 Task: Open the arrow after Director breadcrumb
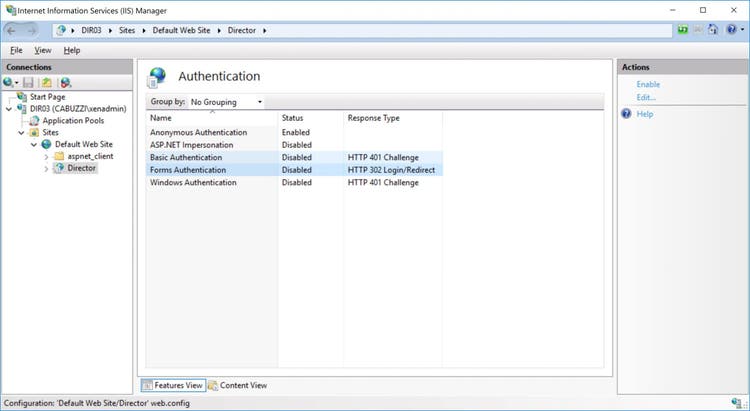265,30
